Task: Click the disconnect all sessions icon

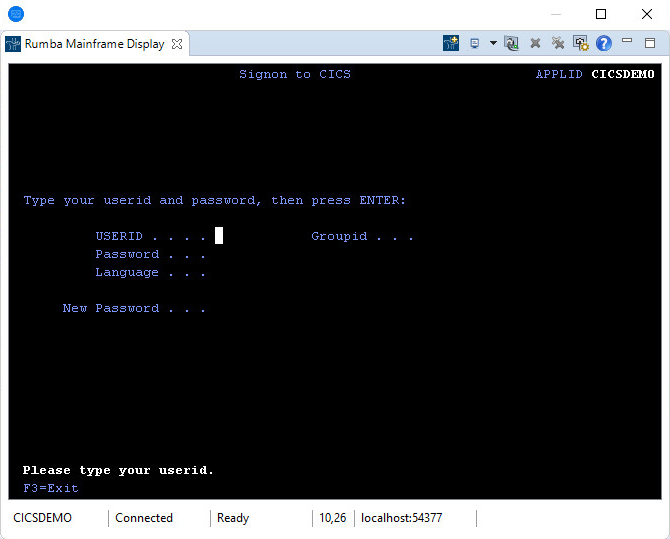Action: point(557,44)
